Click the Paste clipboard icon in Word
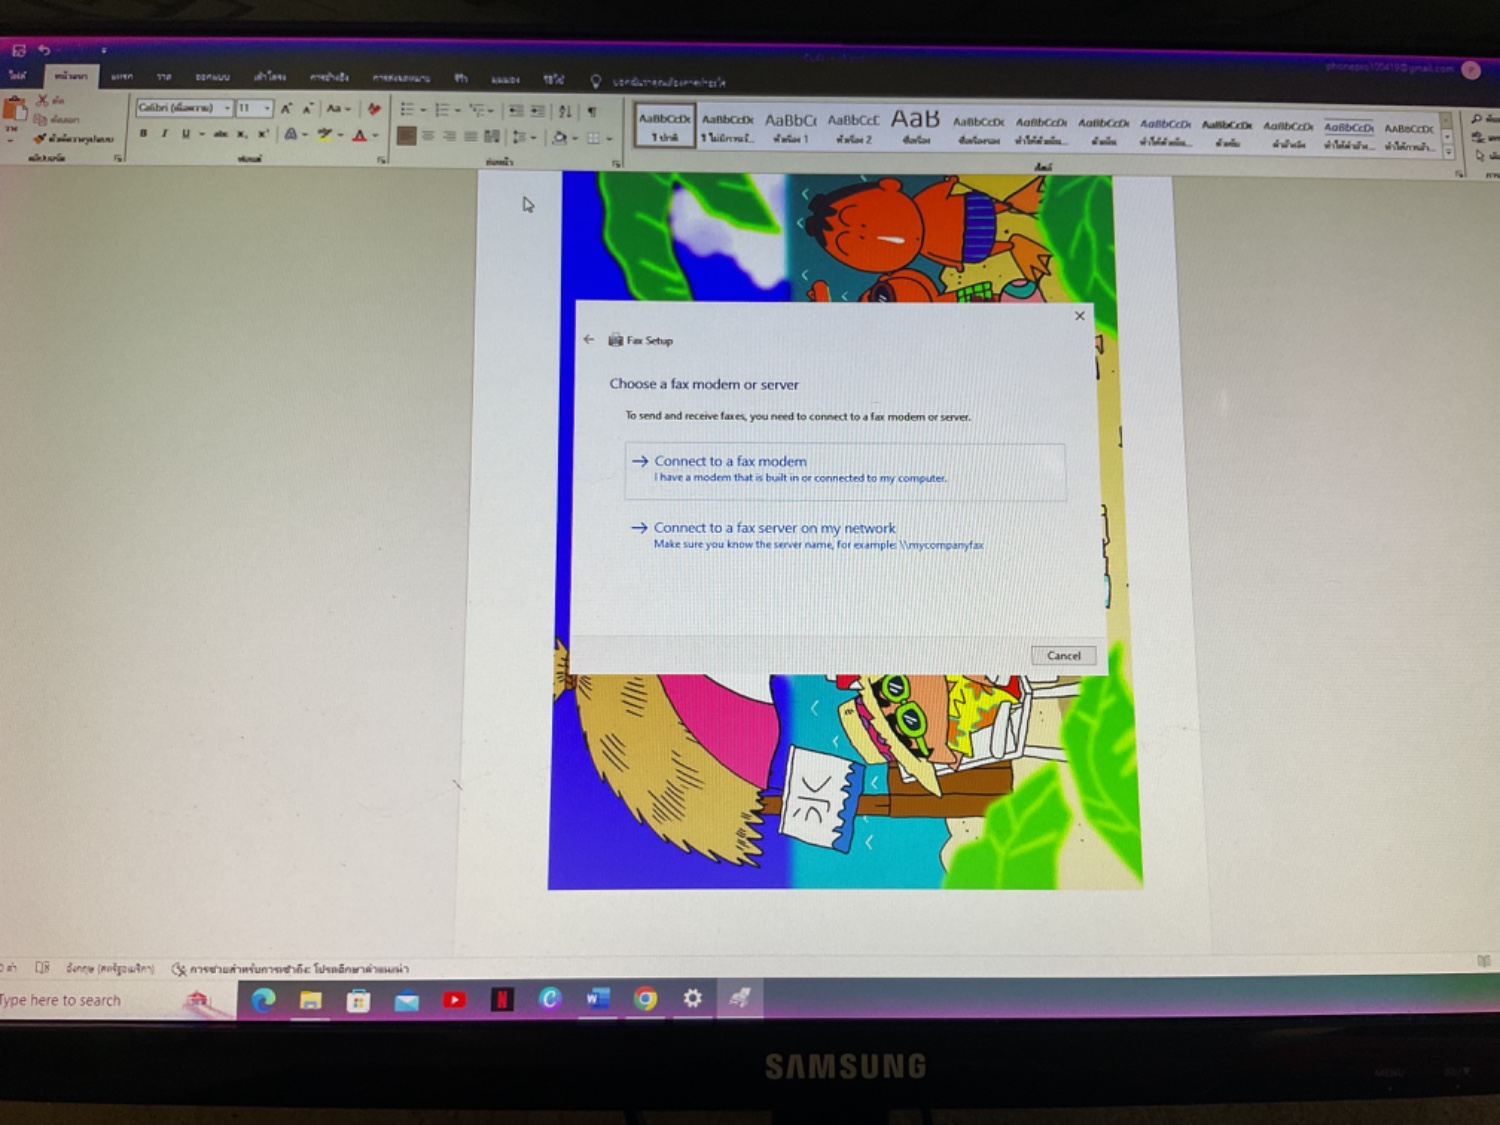The image size is (1500, 1125). [x=14, y=110]
